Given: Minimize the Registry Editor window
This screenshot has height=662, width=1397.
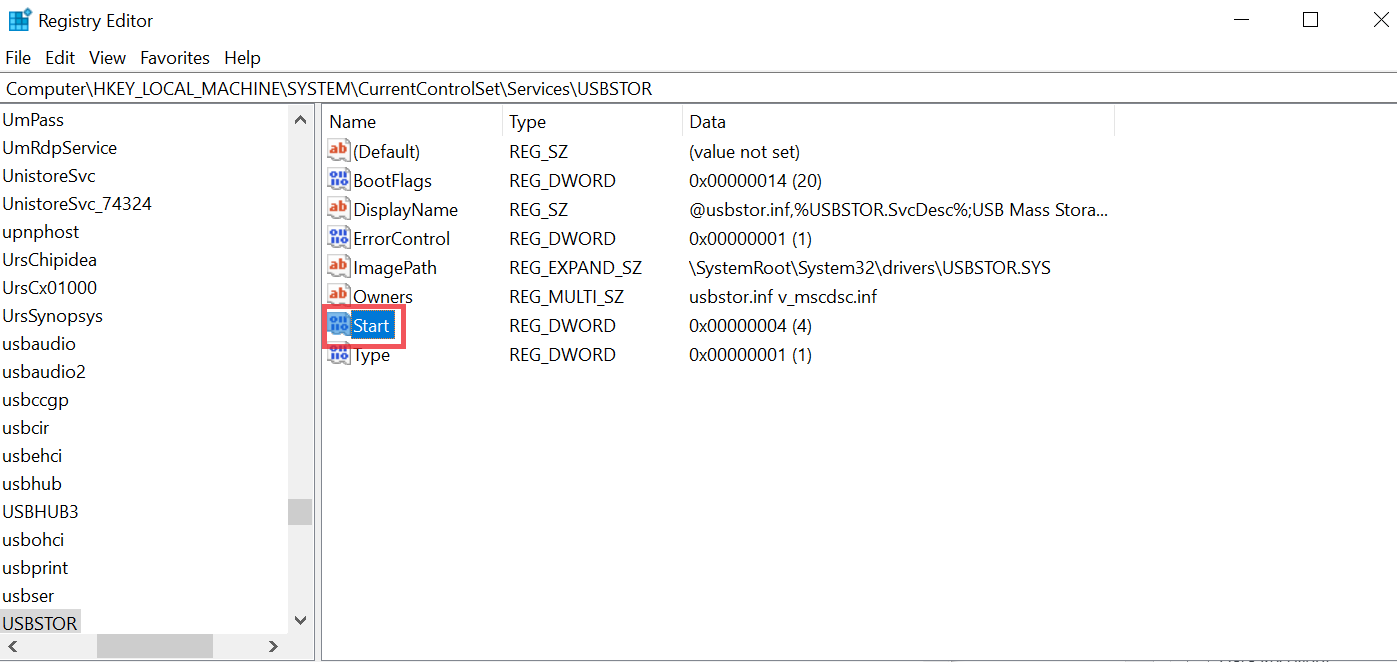Looking at the screenshot, I should (1241, 19).
